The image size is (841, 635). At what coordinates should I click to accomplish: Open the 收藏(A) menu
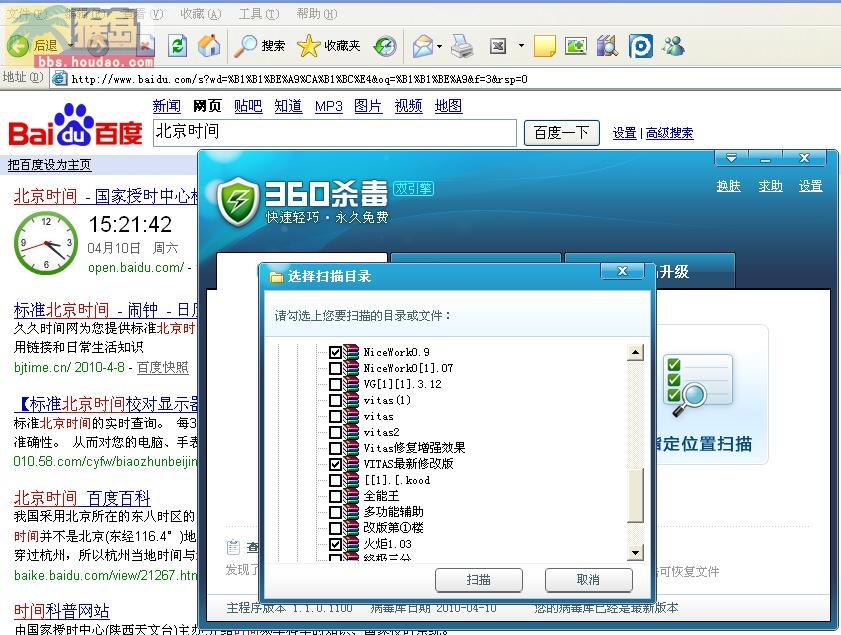(x=201, y=14)
